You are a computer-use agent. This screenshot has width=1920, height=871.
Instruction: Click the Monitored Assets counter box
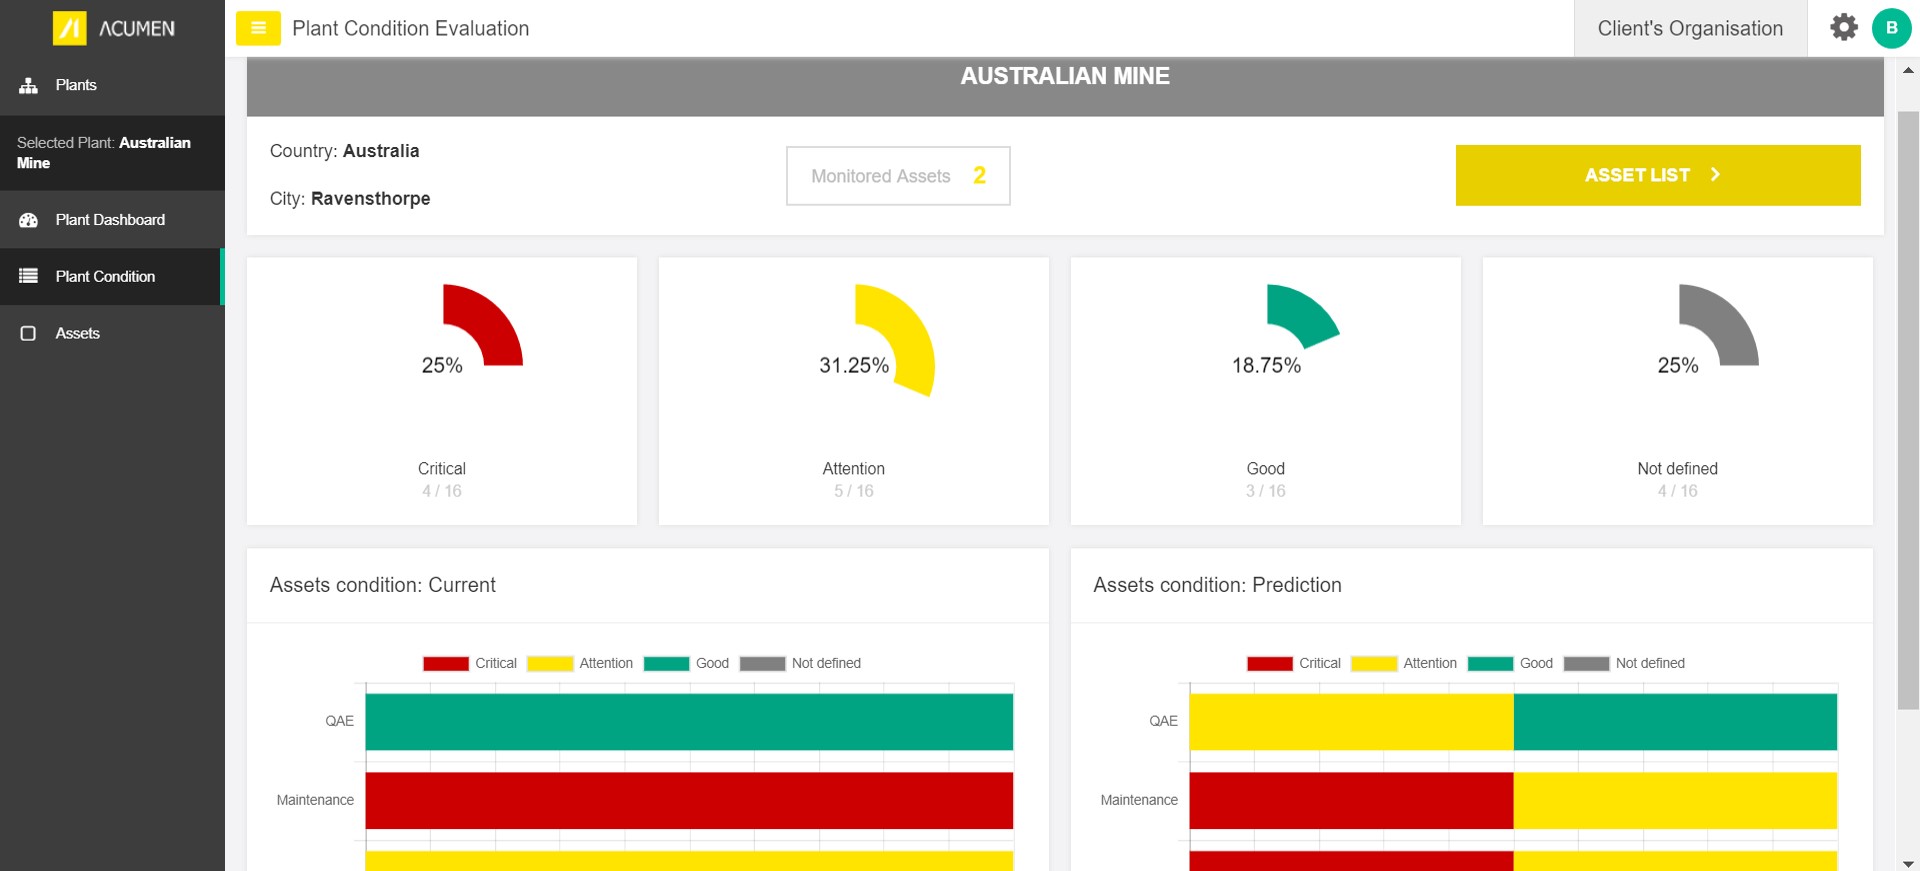tap(898, 176)
